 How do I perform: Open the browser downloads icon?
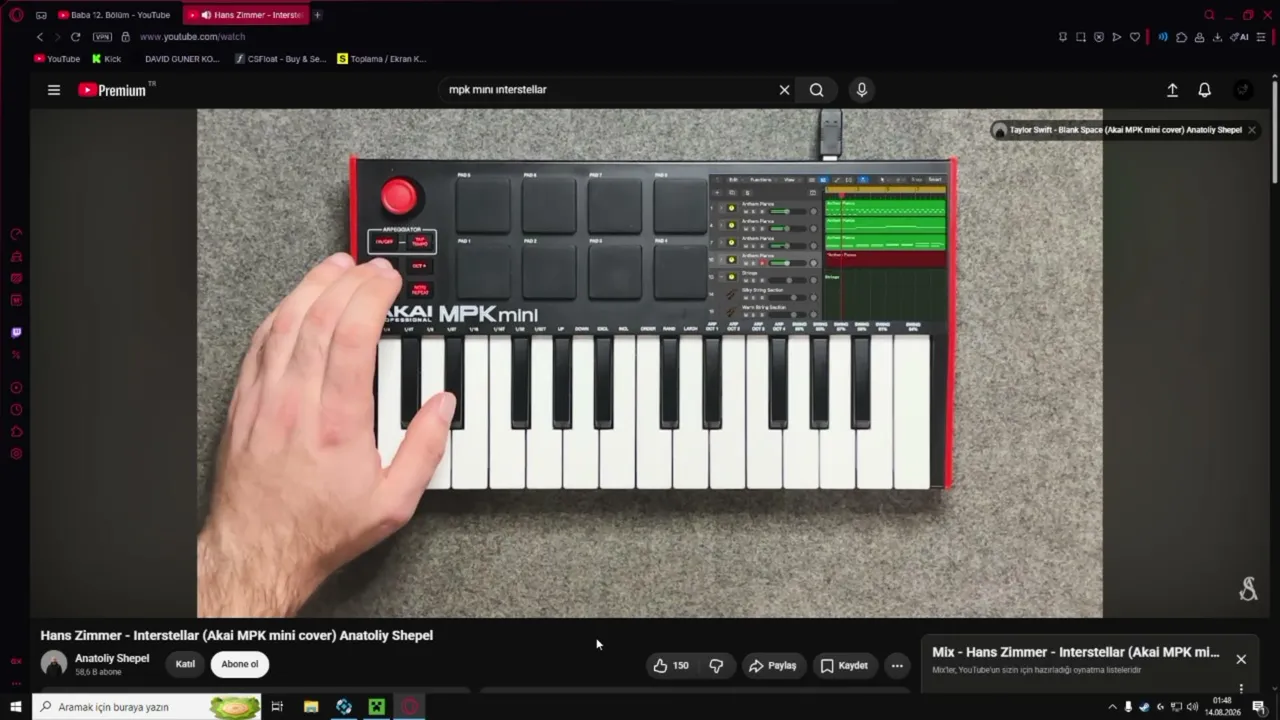[x=1217, y=37]
